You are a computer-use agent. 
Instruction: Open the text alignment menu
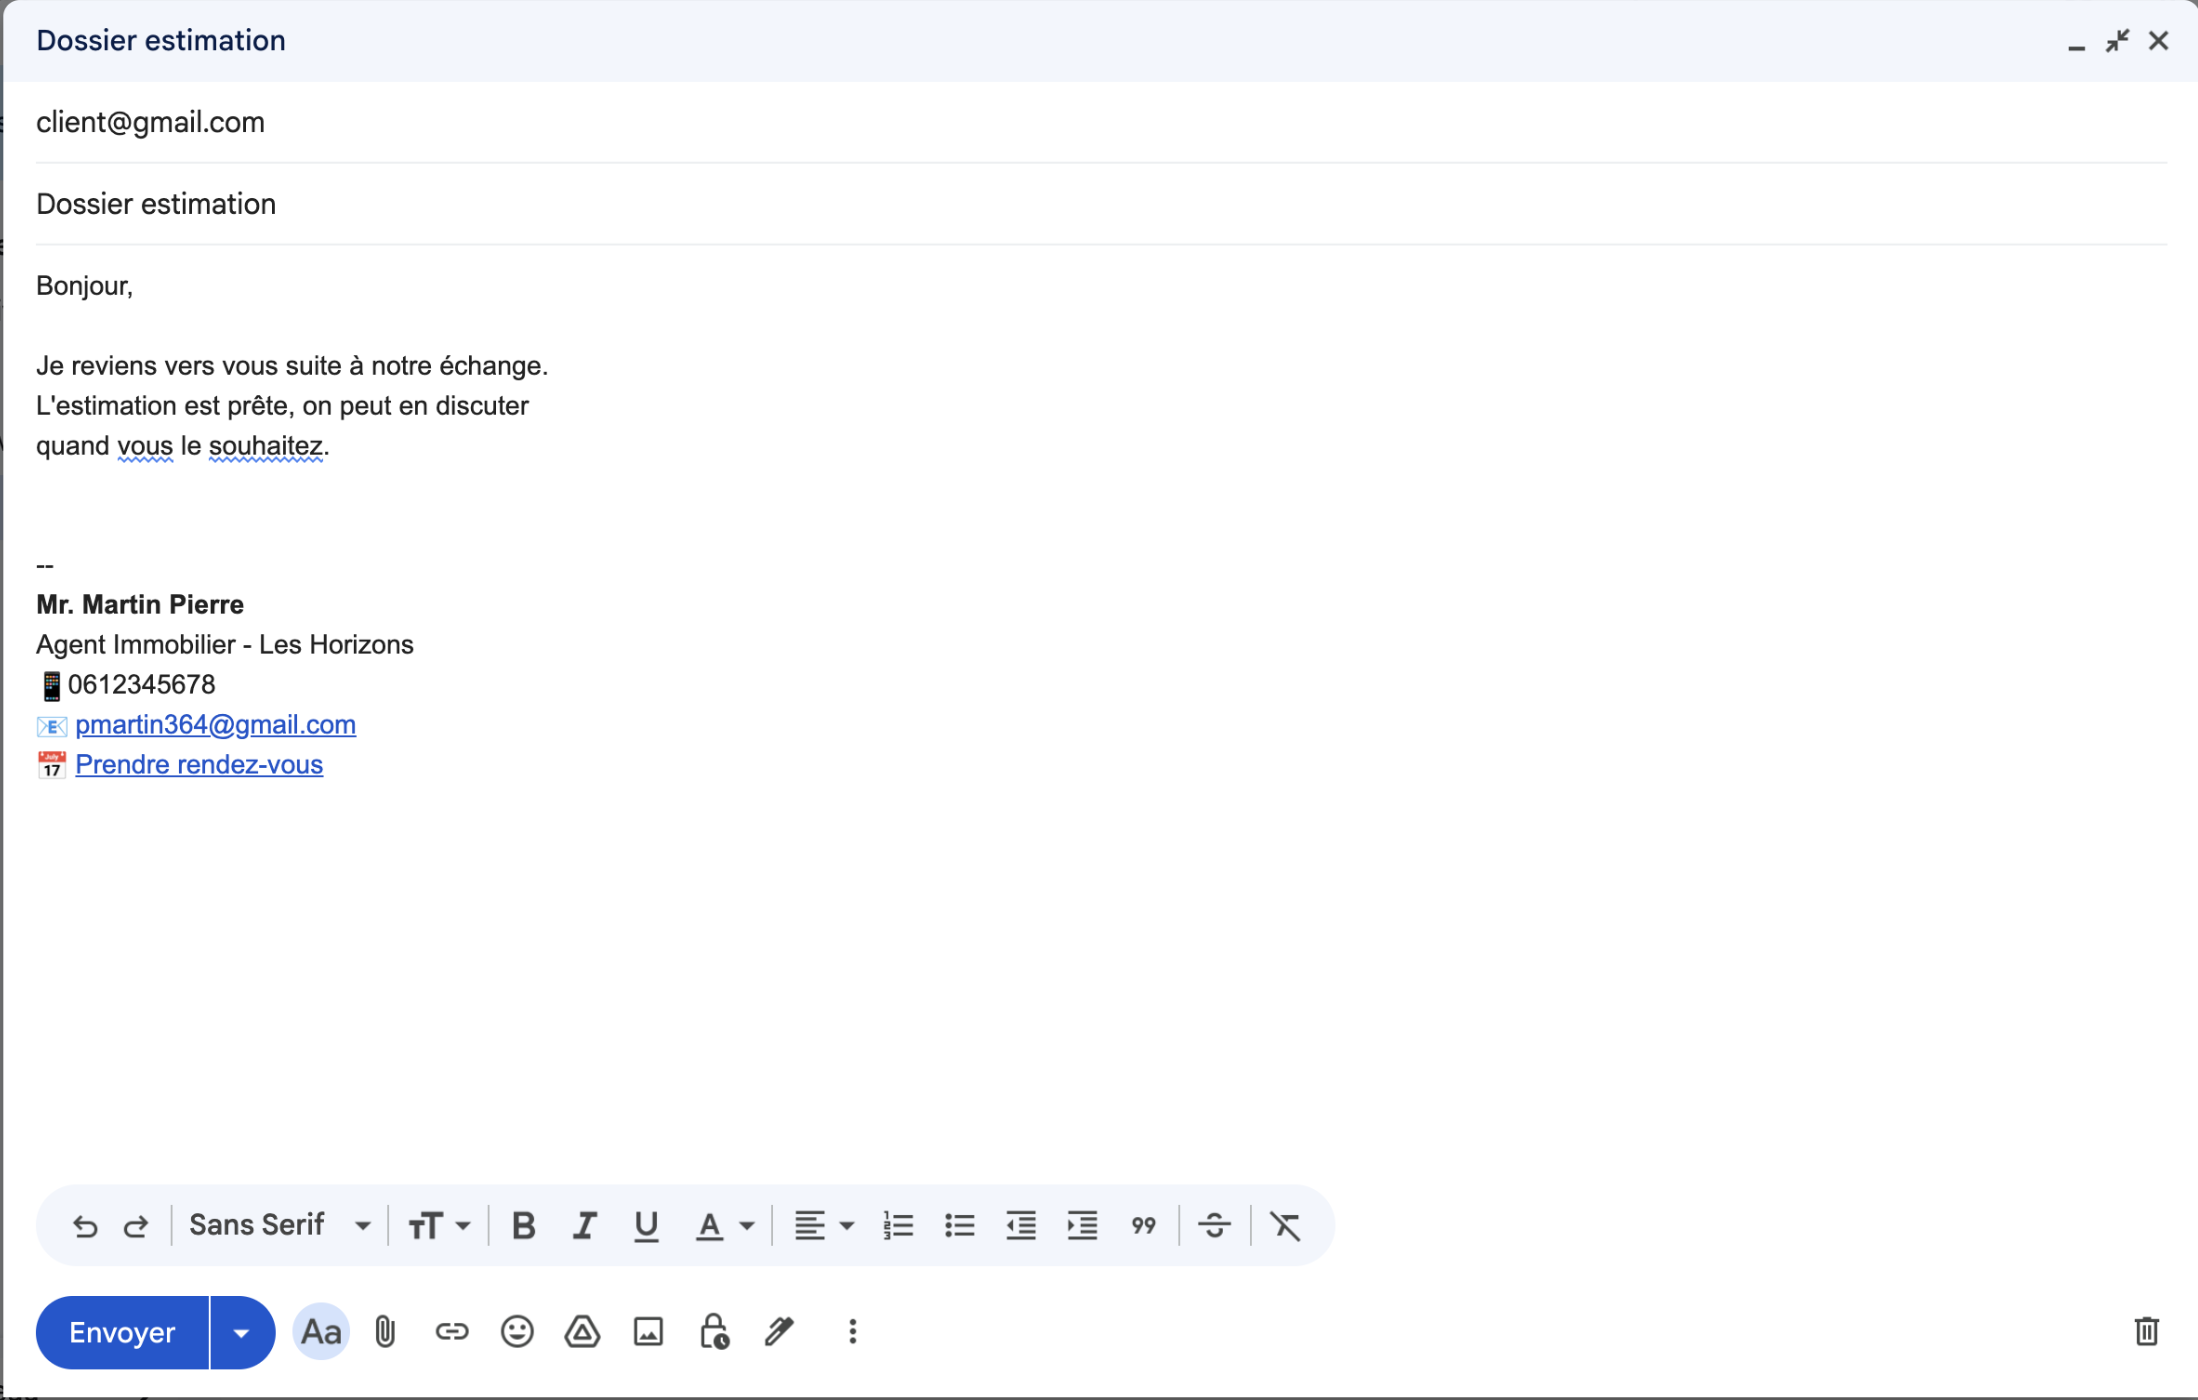coord(823,1225)
